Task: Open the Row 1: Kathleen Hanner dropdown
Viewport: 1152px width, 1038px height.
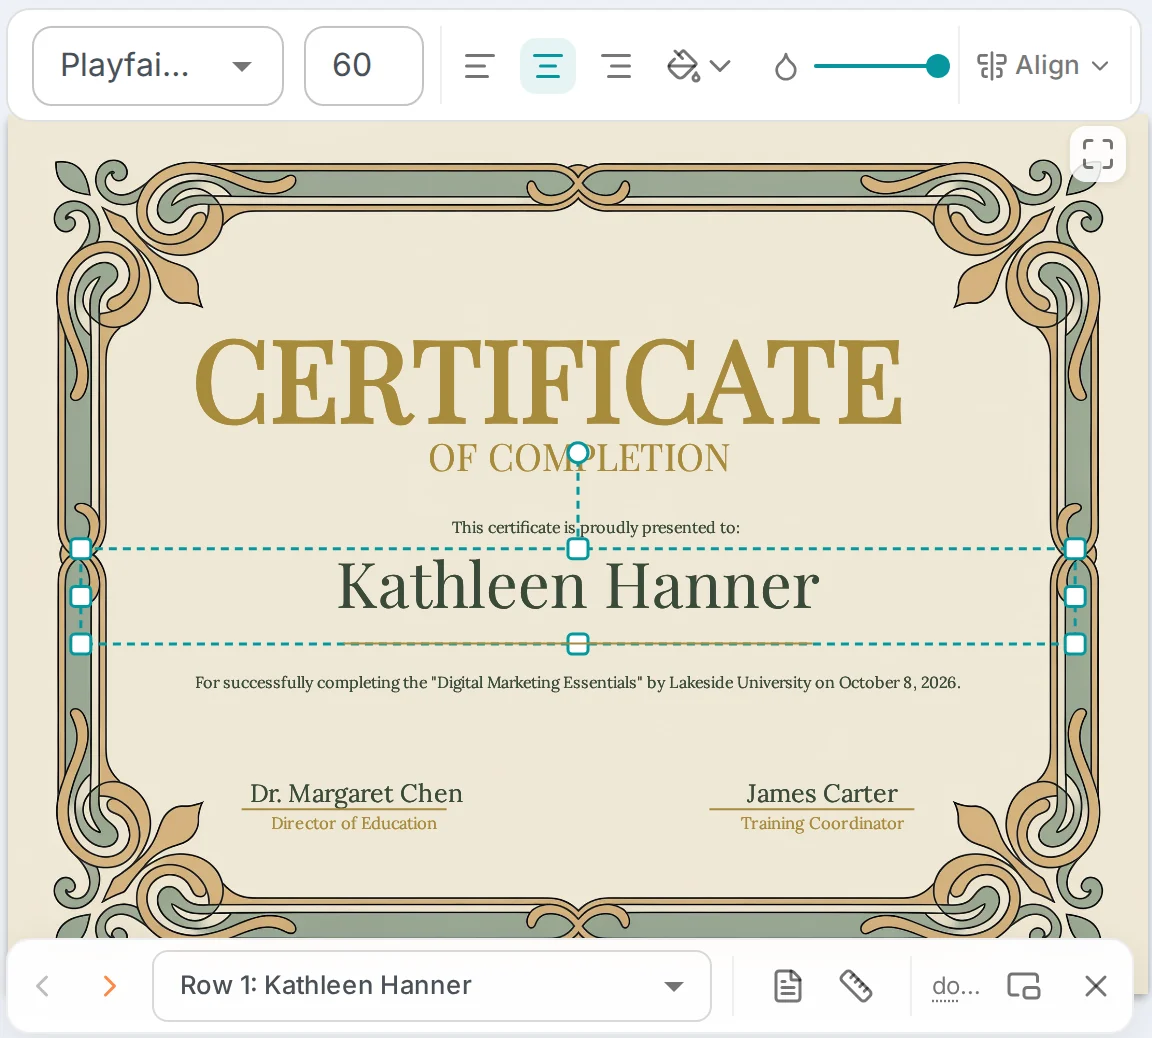Action: click(432, 986)
